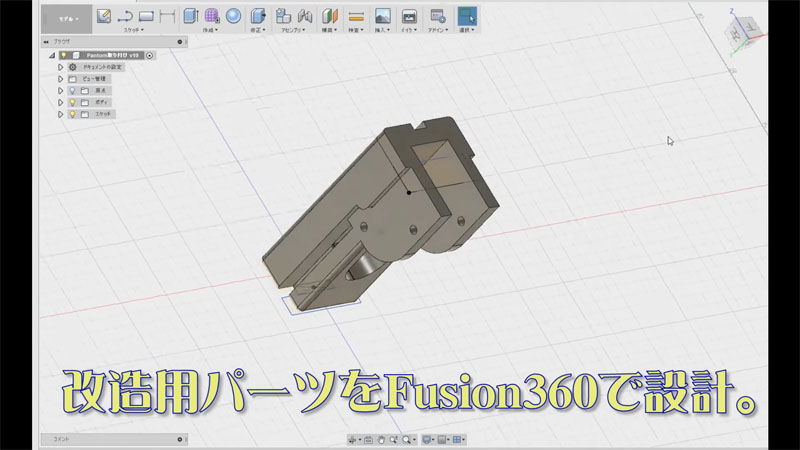
Task: Click the Orbit navigation icon
Action: (x=353, y=439)
